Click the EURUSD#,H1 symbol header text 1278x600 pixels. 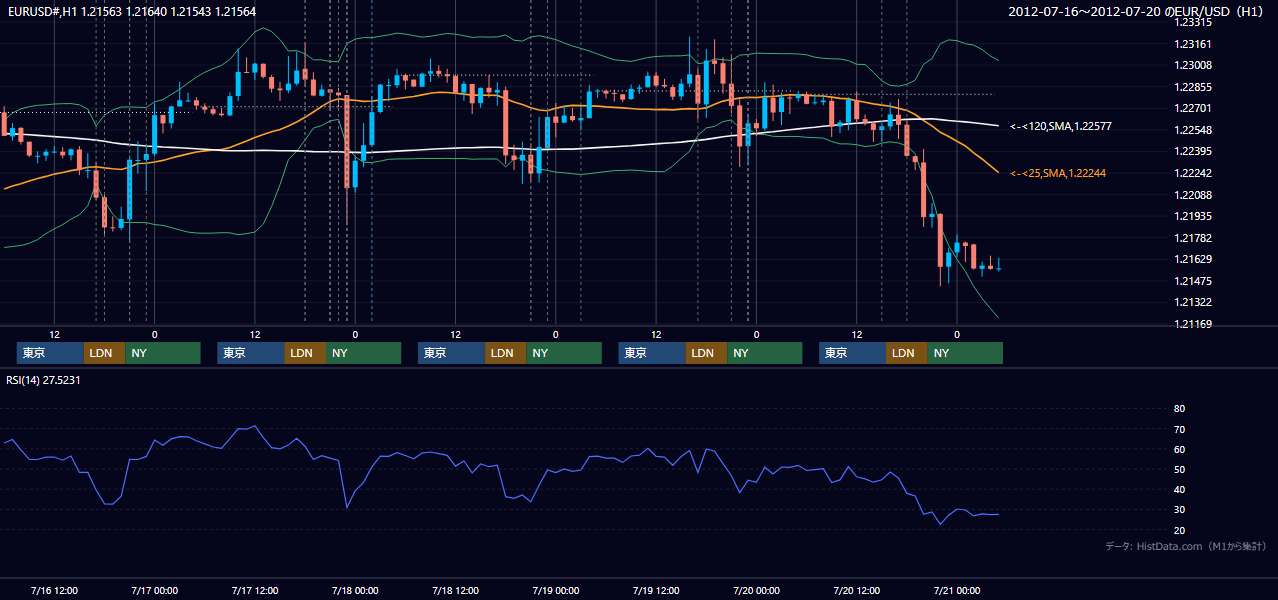pos(130,11)
